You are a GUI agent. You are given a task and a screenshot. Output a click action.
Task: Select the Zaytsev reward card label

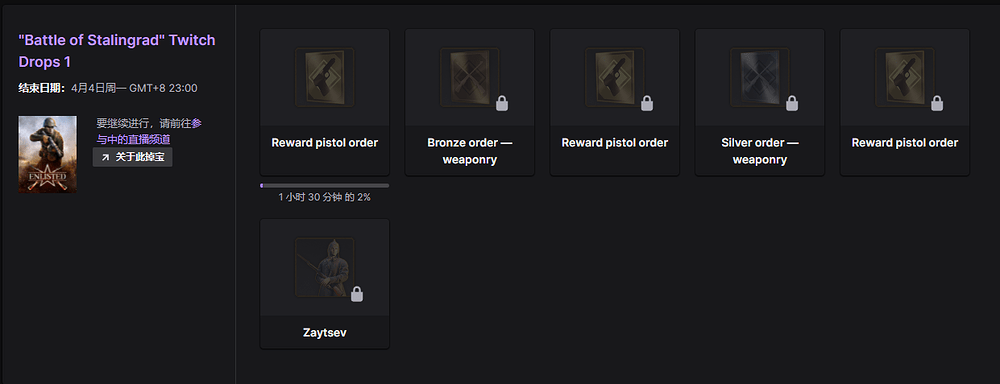pyautogui.click(x=325, y=333)
